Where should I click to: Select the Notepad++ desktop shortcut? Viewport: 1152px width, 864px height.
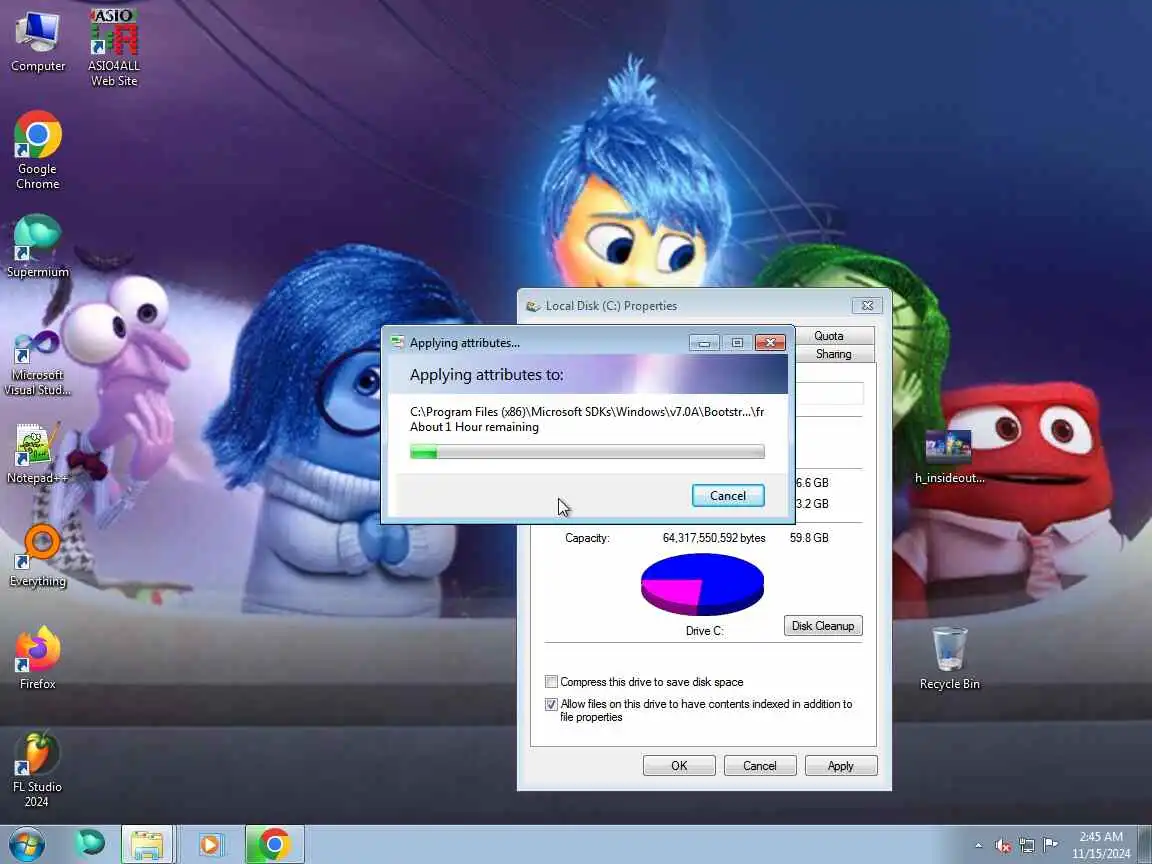pyautogui.click(x=37, y=454)
